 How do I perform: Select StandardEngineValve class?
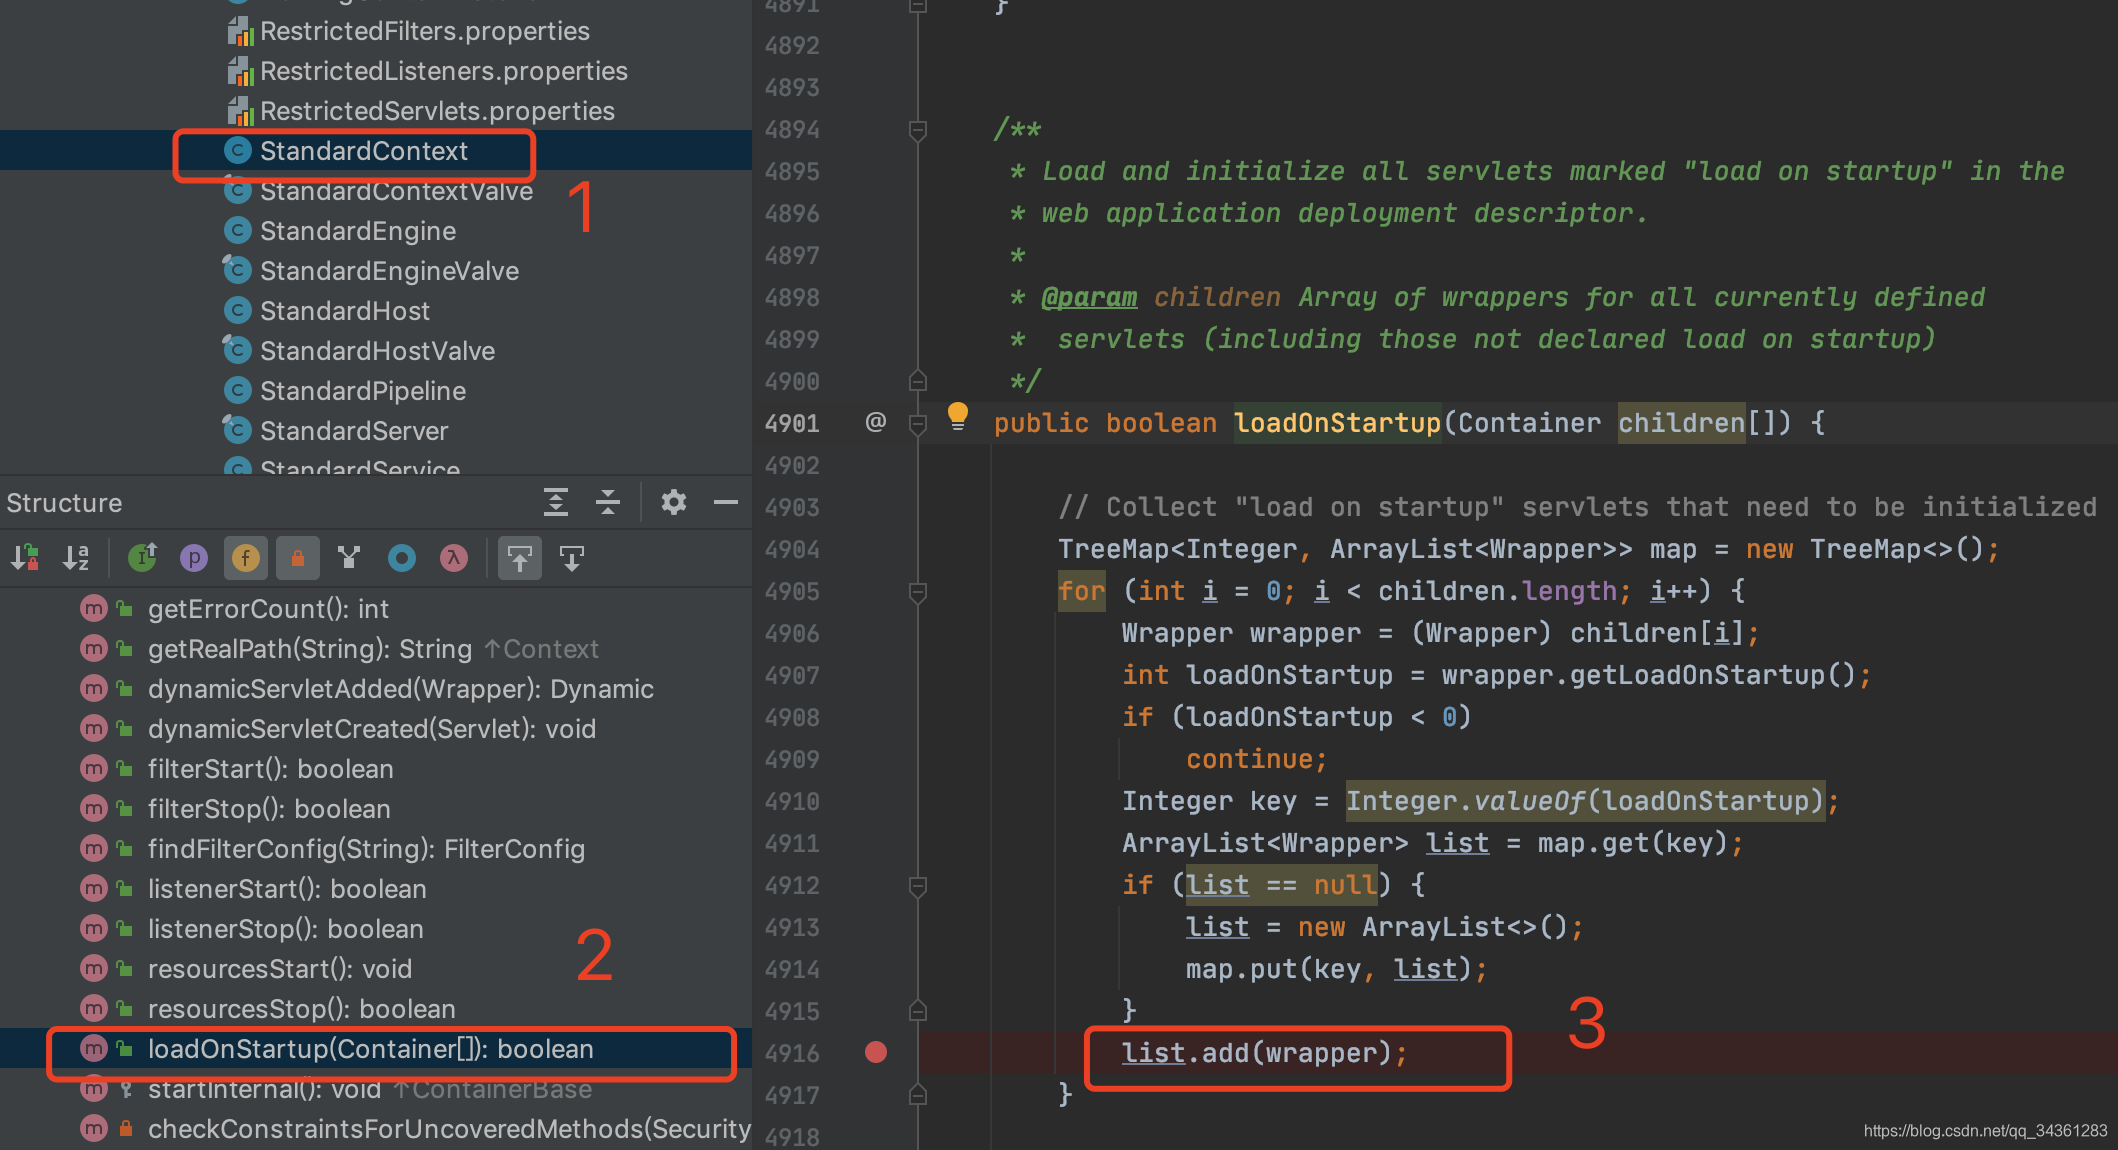(389, 271)
